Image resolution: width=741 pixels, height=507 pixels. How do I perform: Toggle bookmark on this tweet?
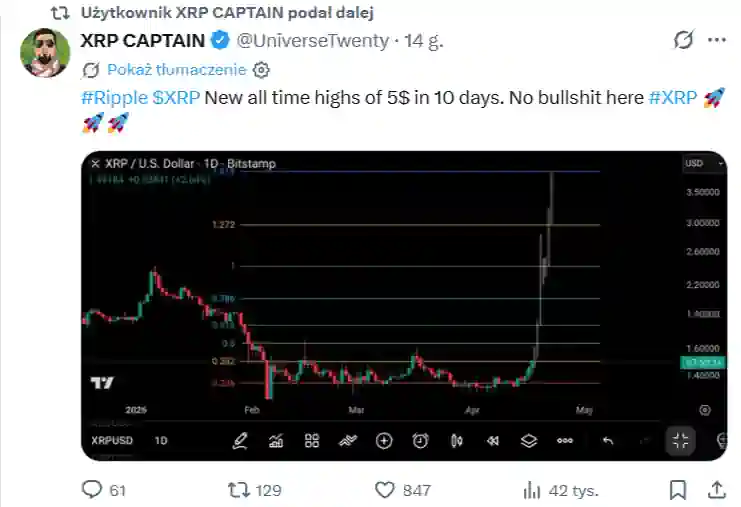pyautogui.click(x=678, y=490)
